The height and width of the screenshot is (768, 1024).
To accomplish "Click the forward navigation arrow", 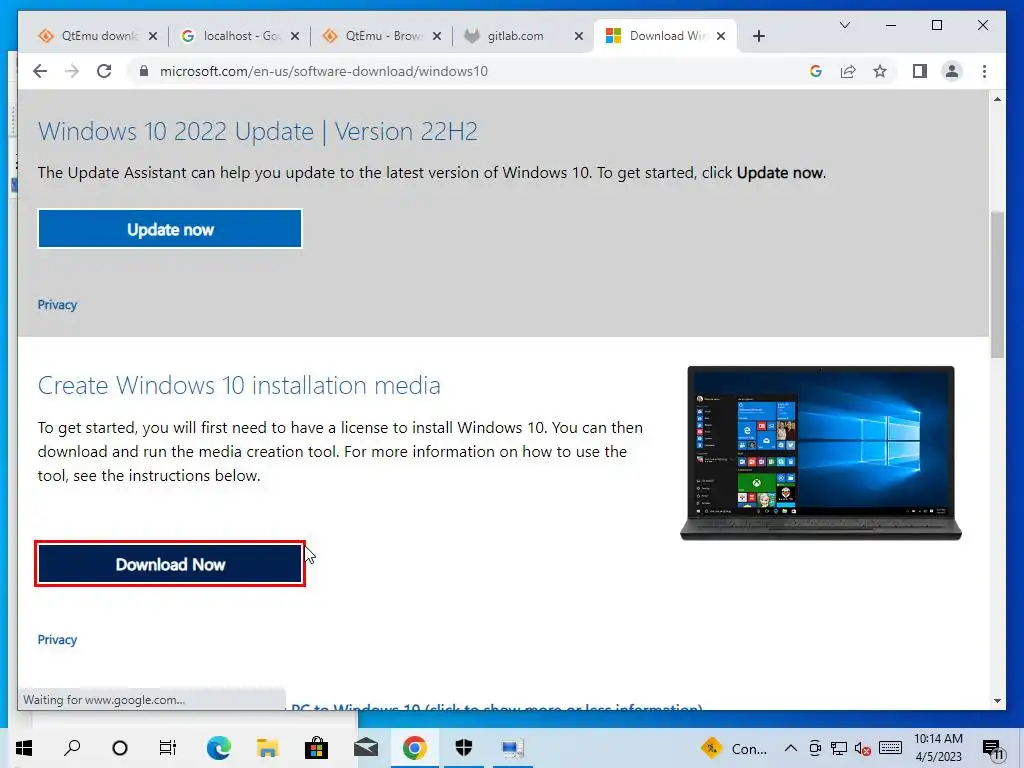I will (72, 71).
